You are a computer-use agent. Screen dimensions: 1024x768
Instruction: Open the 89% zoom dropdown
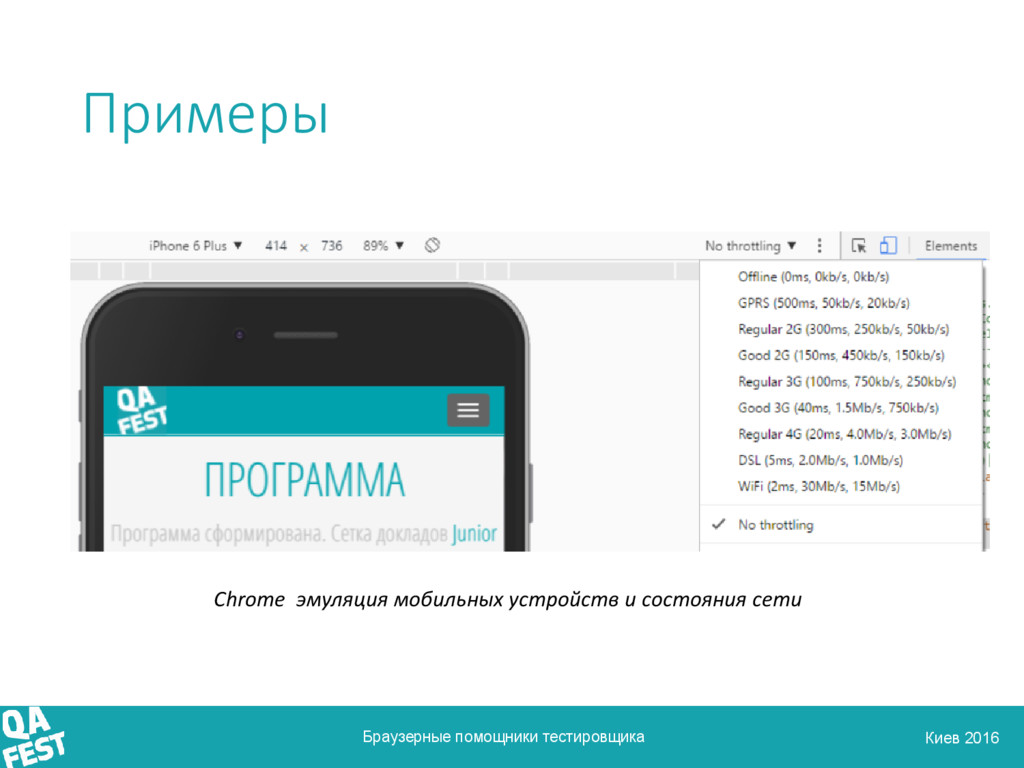[x=383, y=246]
